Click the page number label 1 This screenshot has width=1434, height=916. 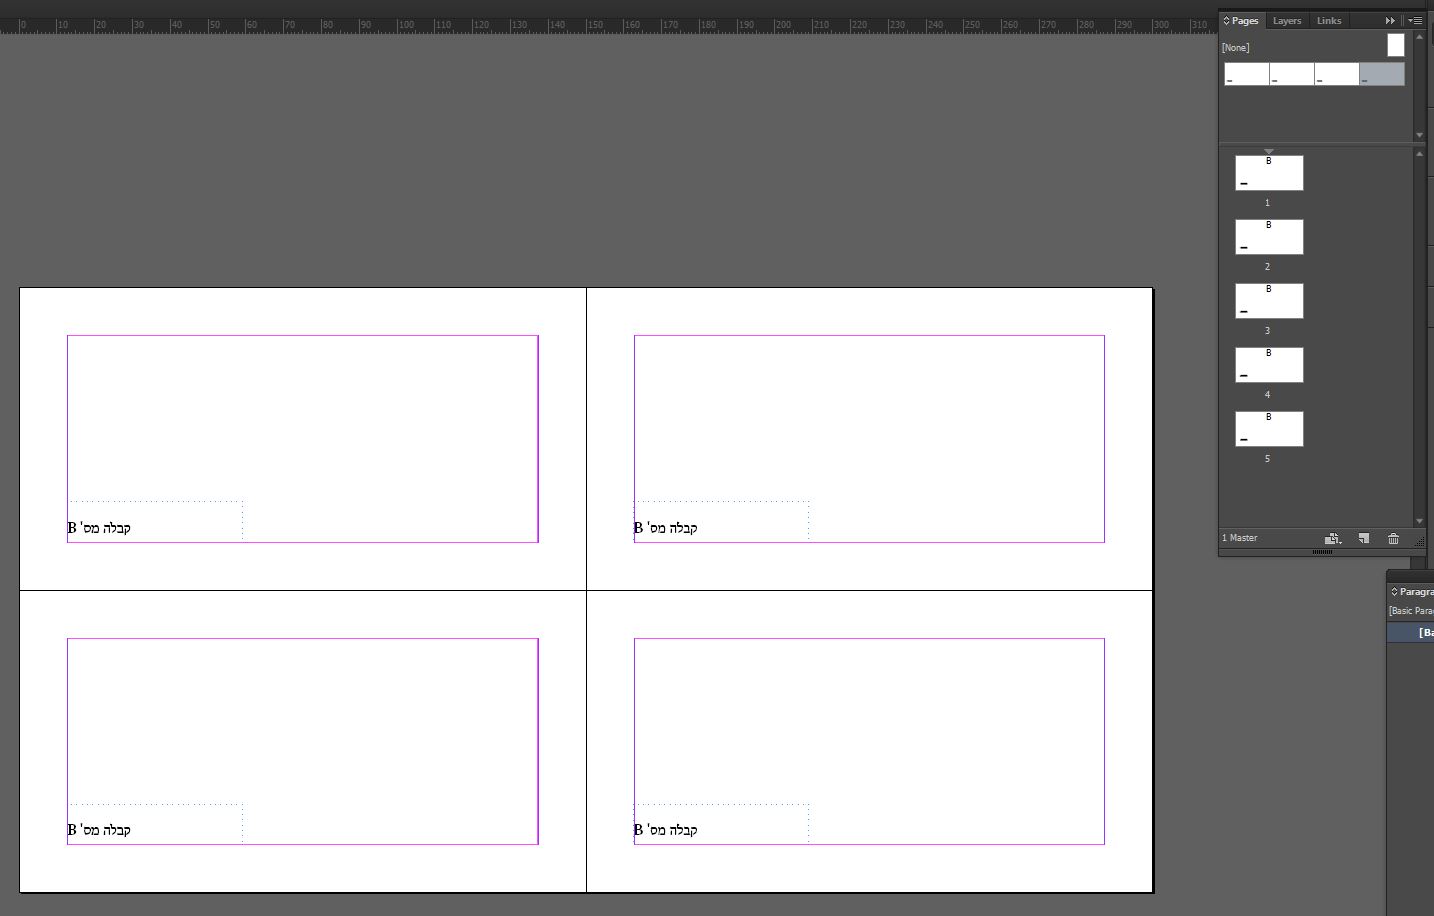point(1267,203)
